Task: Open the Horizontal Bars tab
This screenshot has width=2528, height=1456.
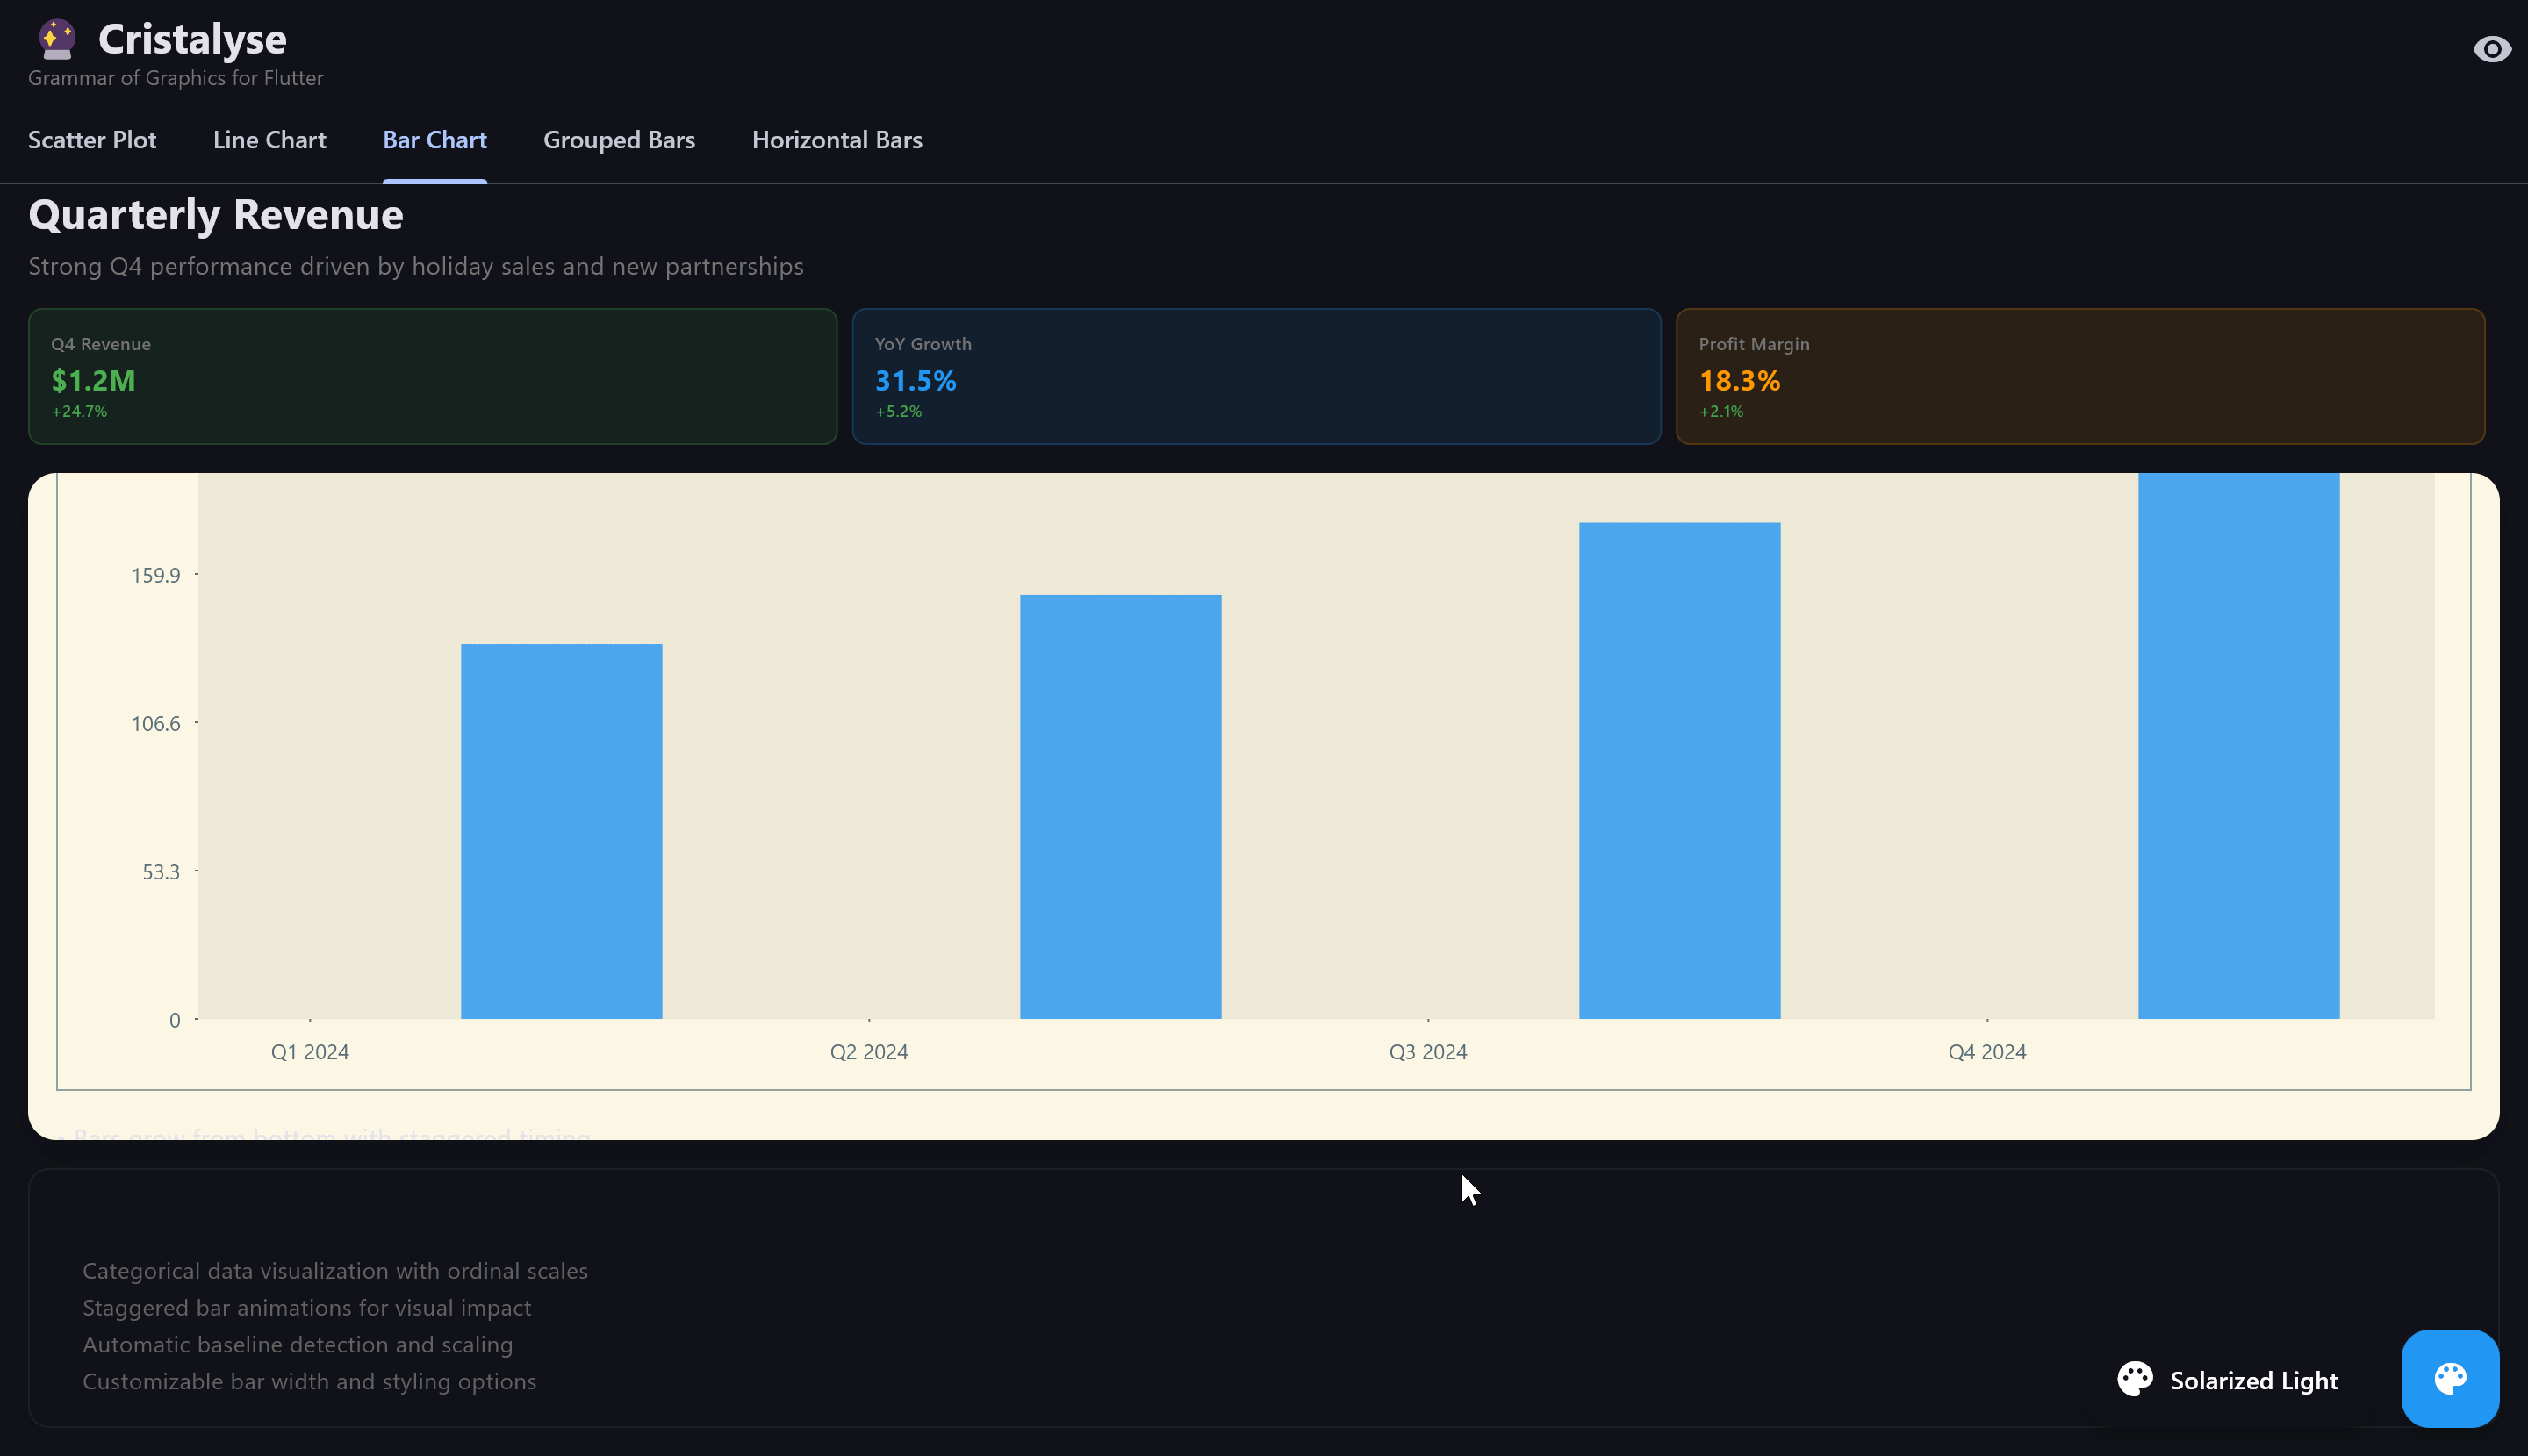Action: [x=837, y=140]
